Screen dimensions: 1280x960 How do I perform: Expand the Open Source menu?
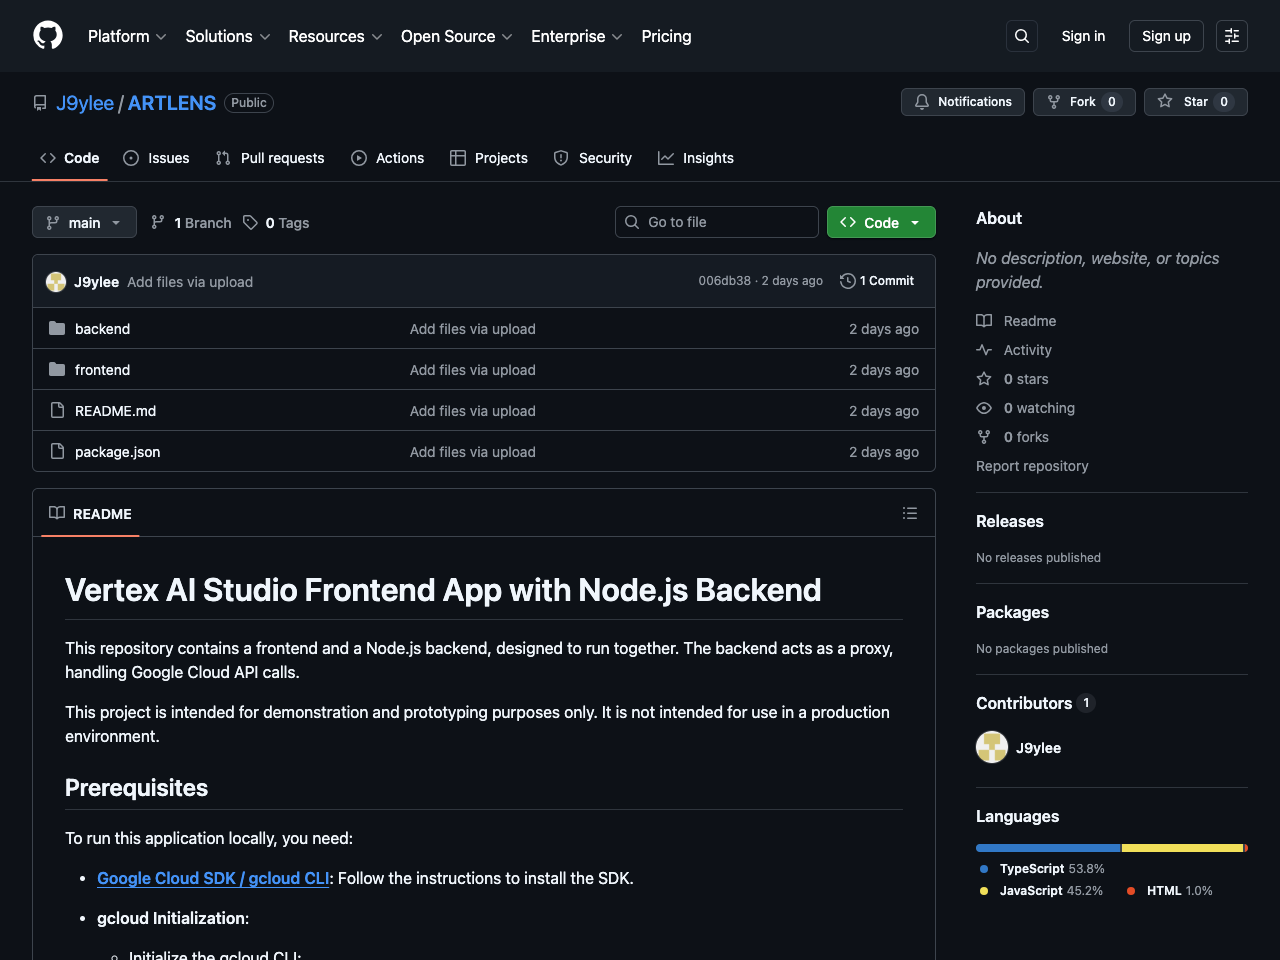point(457,36)
